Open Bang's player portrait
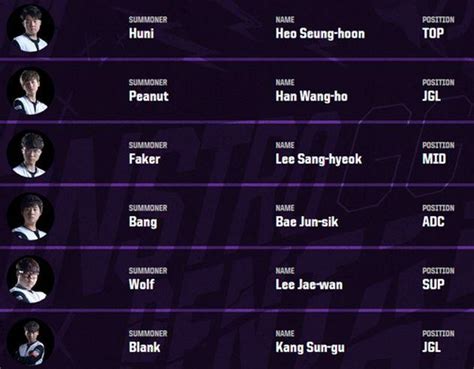The image size is (474, 369). point(30,216)
